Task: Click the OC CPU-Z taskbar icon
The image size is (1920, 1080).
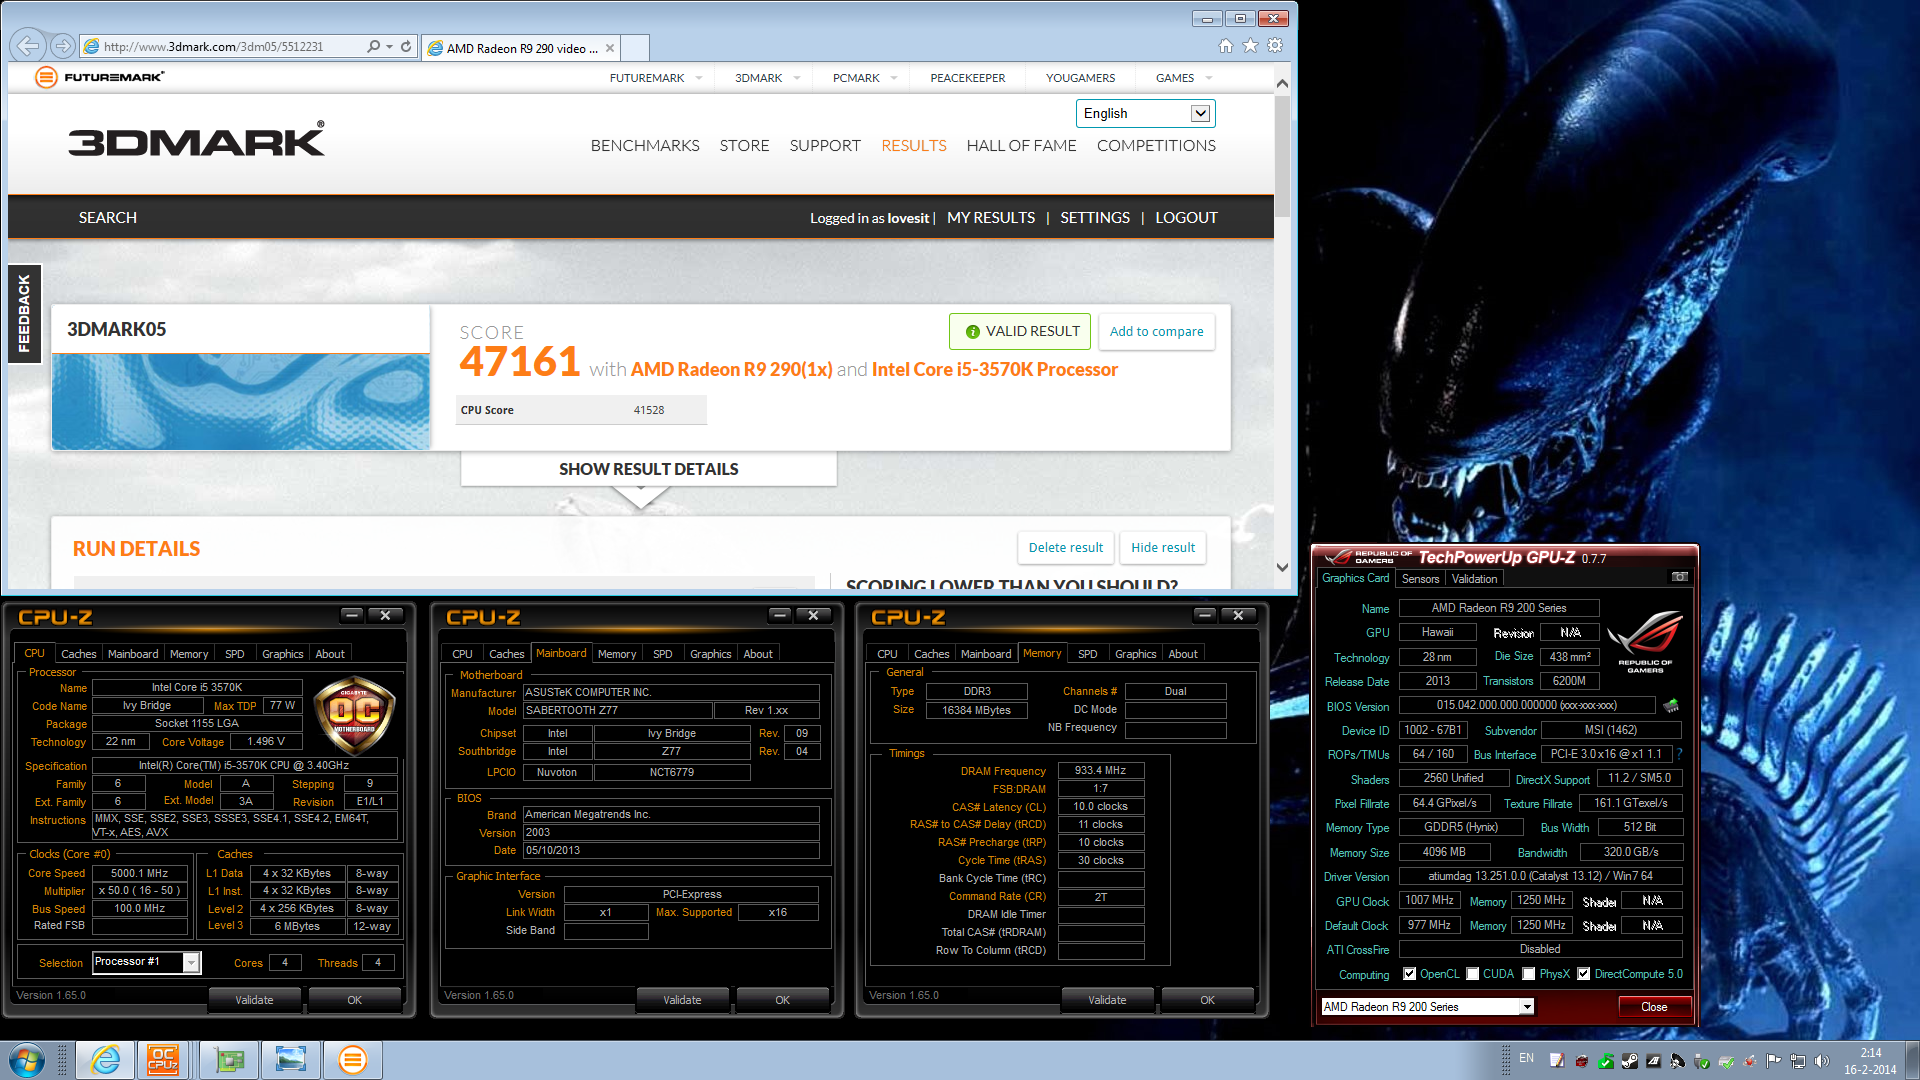Action: [x=163, y=1060]
